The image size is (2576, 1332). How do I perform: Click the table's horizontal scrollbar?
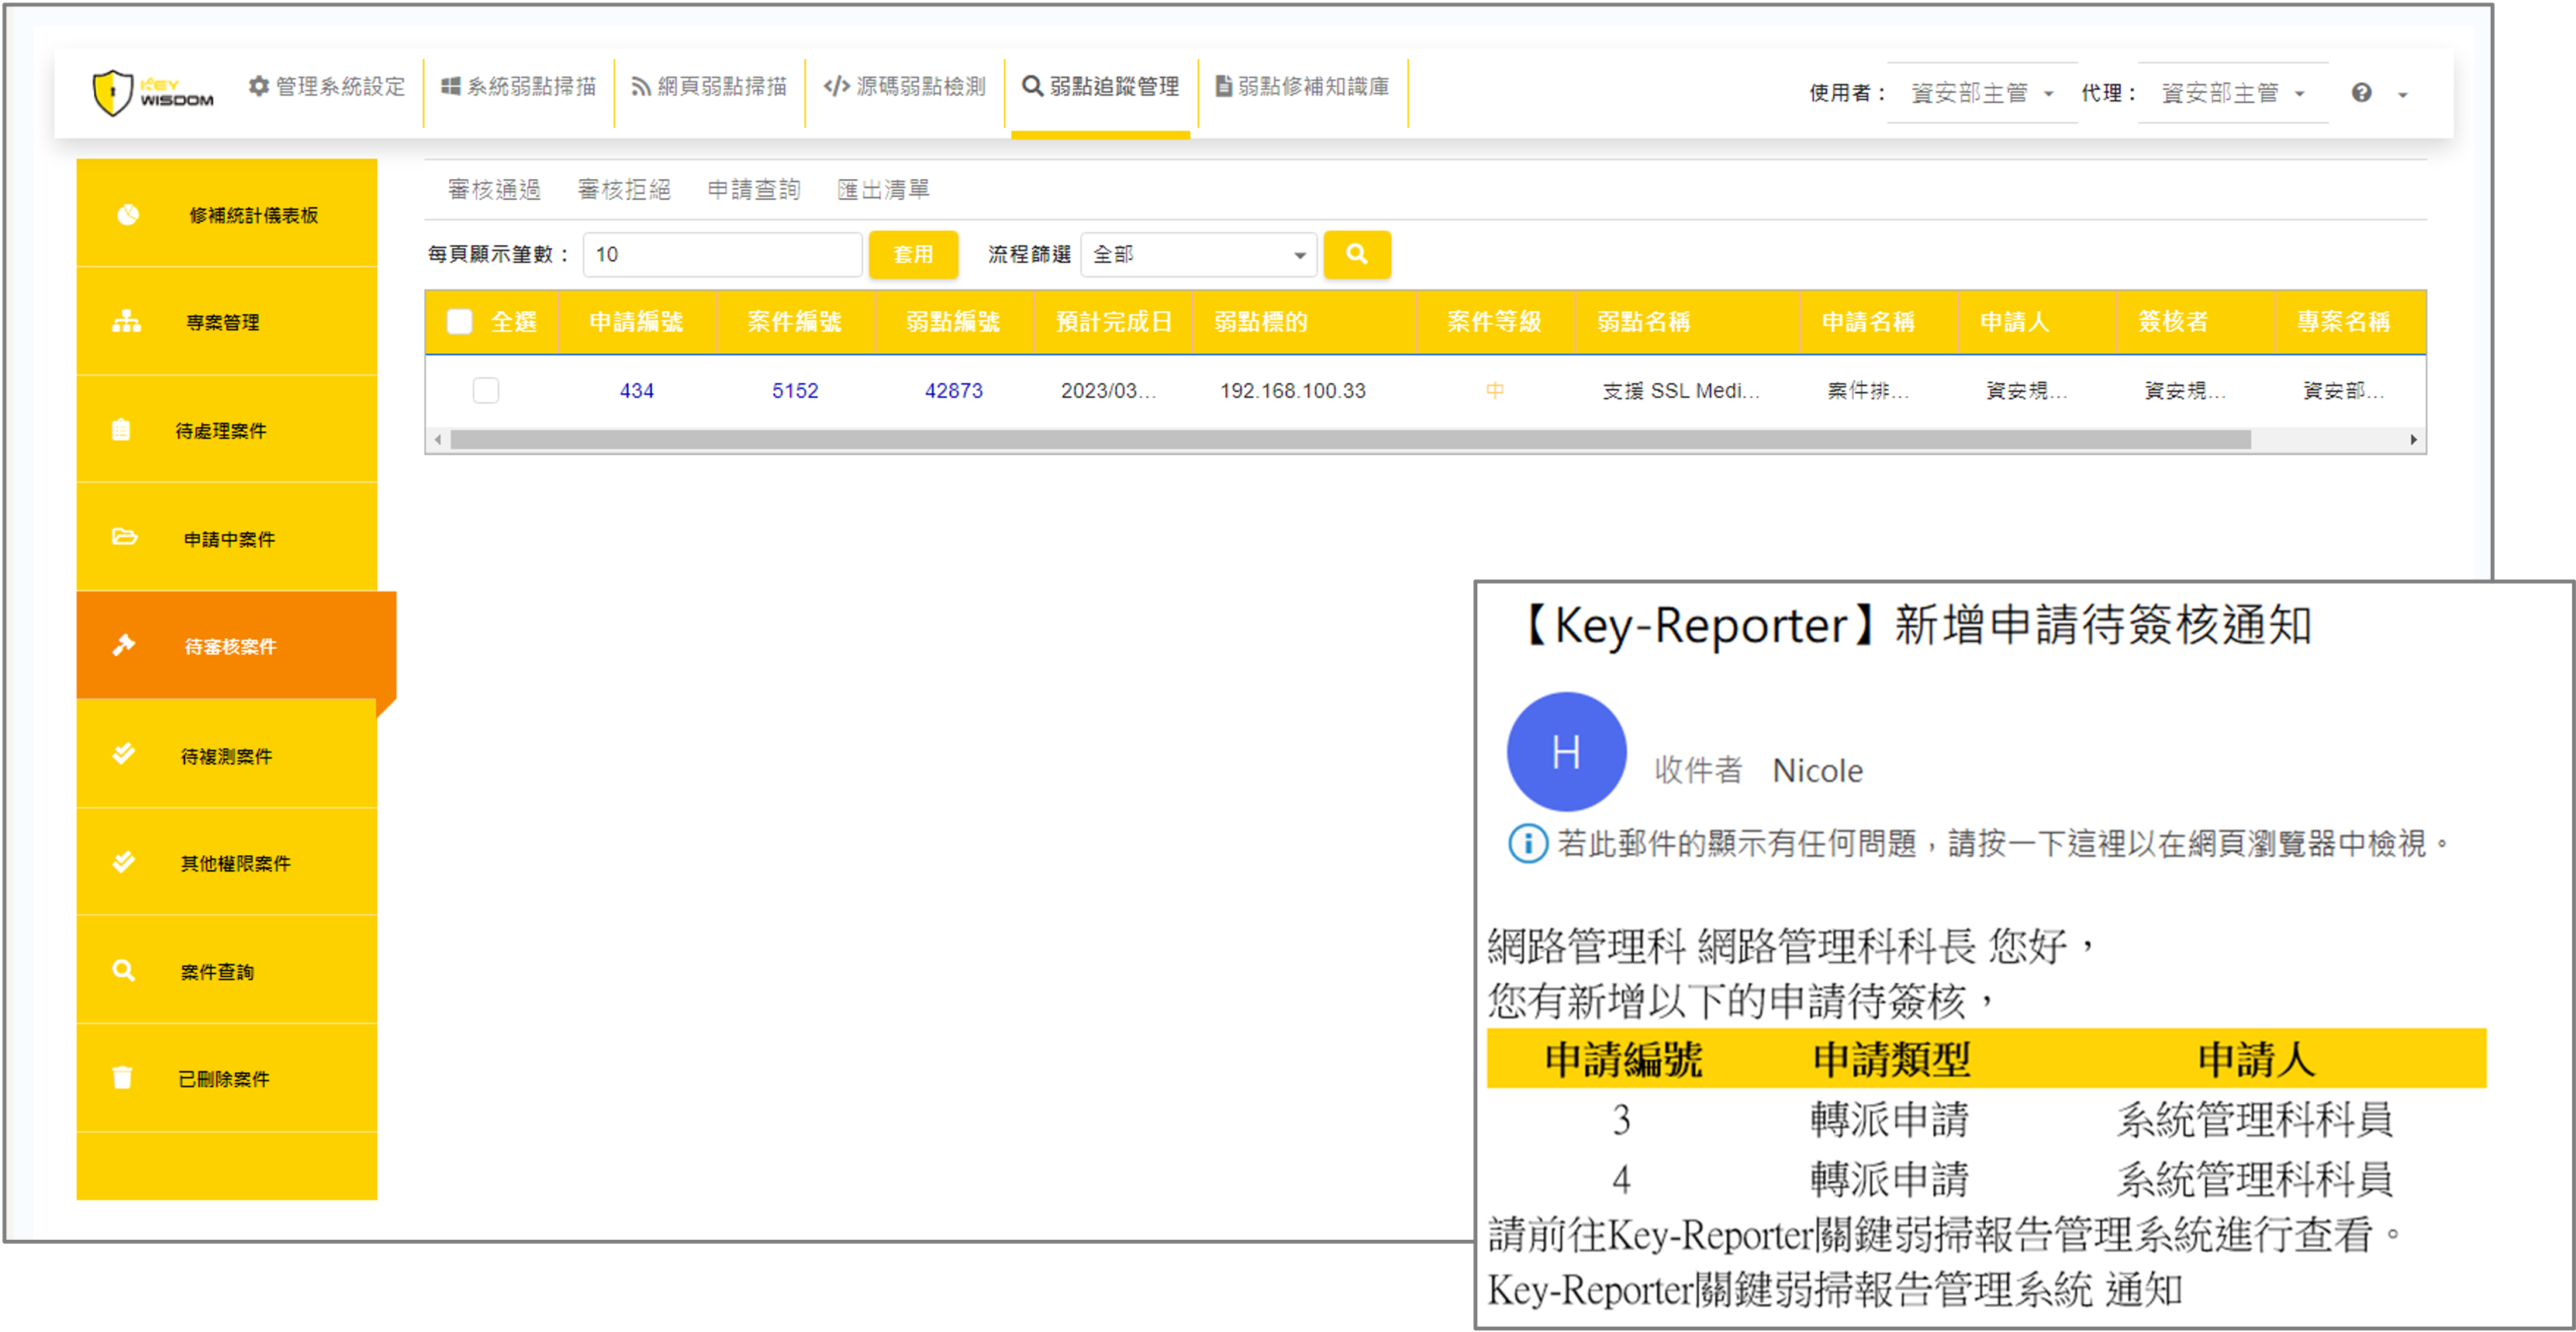(1350, 440)
